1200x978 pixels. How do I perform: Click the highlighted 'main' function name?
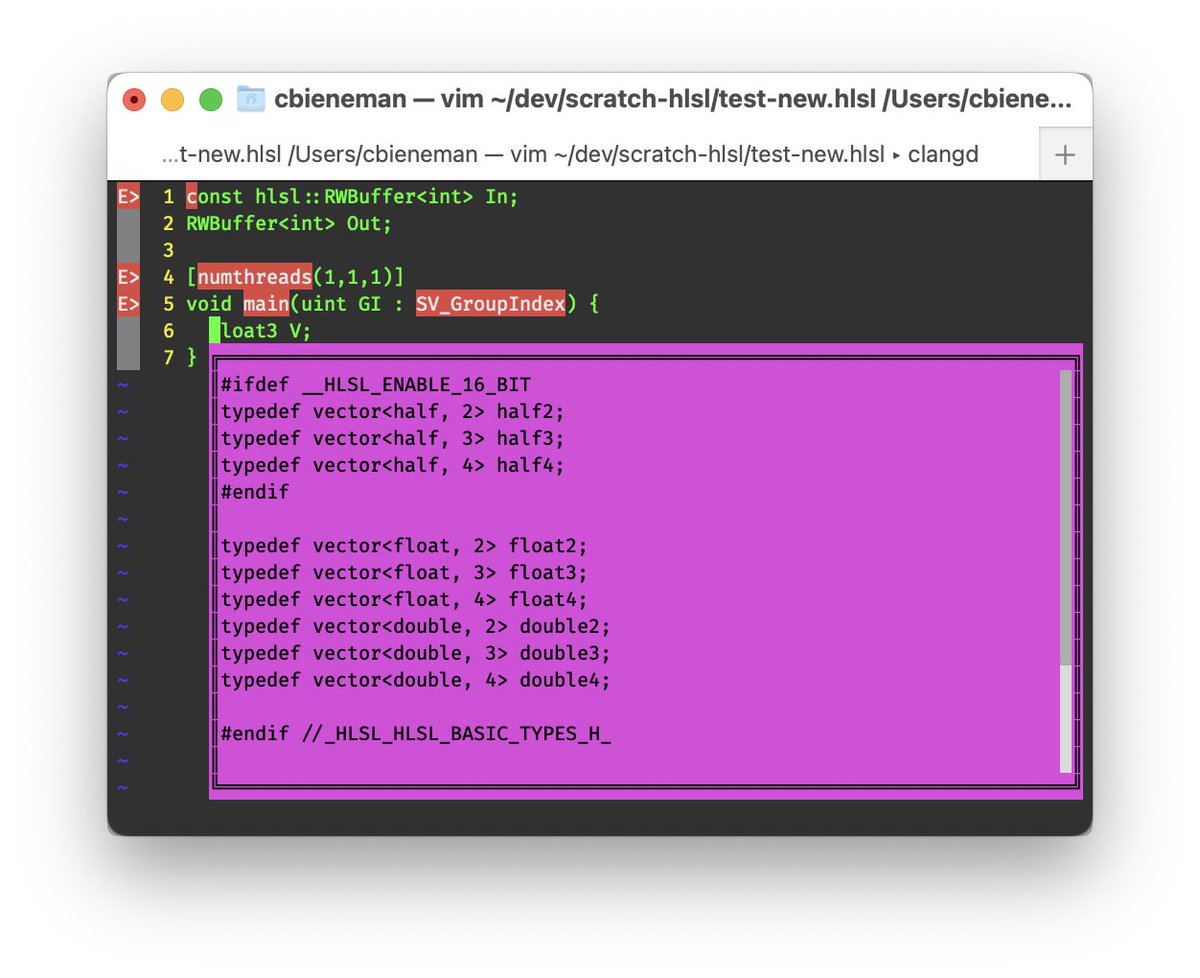click(x=266, y=304)
